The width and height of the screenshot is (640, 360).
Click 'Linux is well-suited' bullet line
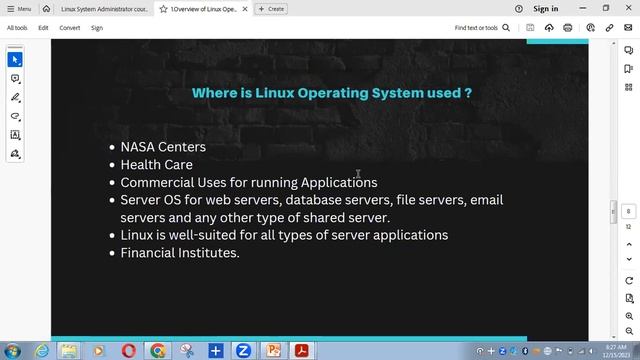coord(284,235)
